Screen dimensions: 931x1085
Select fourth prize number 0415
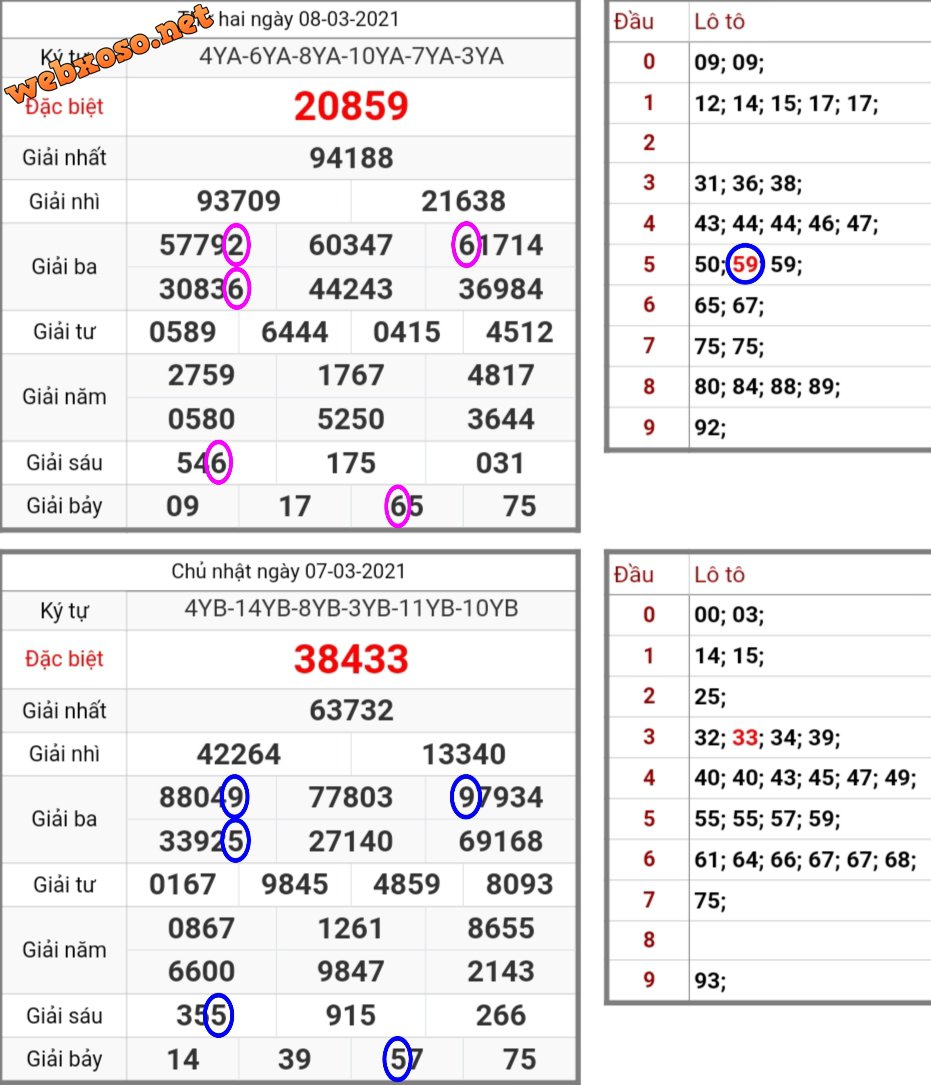coord(407,332)
